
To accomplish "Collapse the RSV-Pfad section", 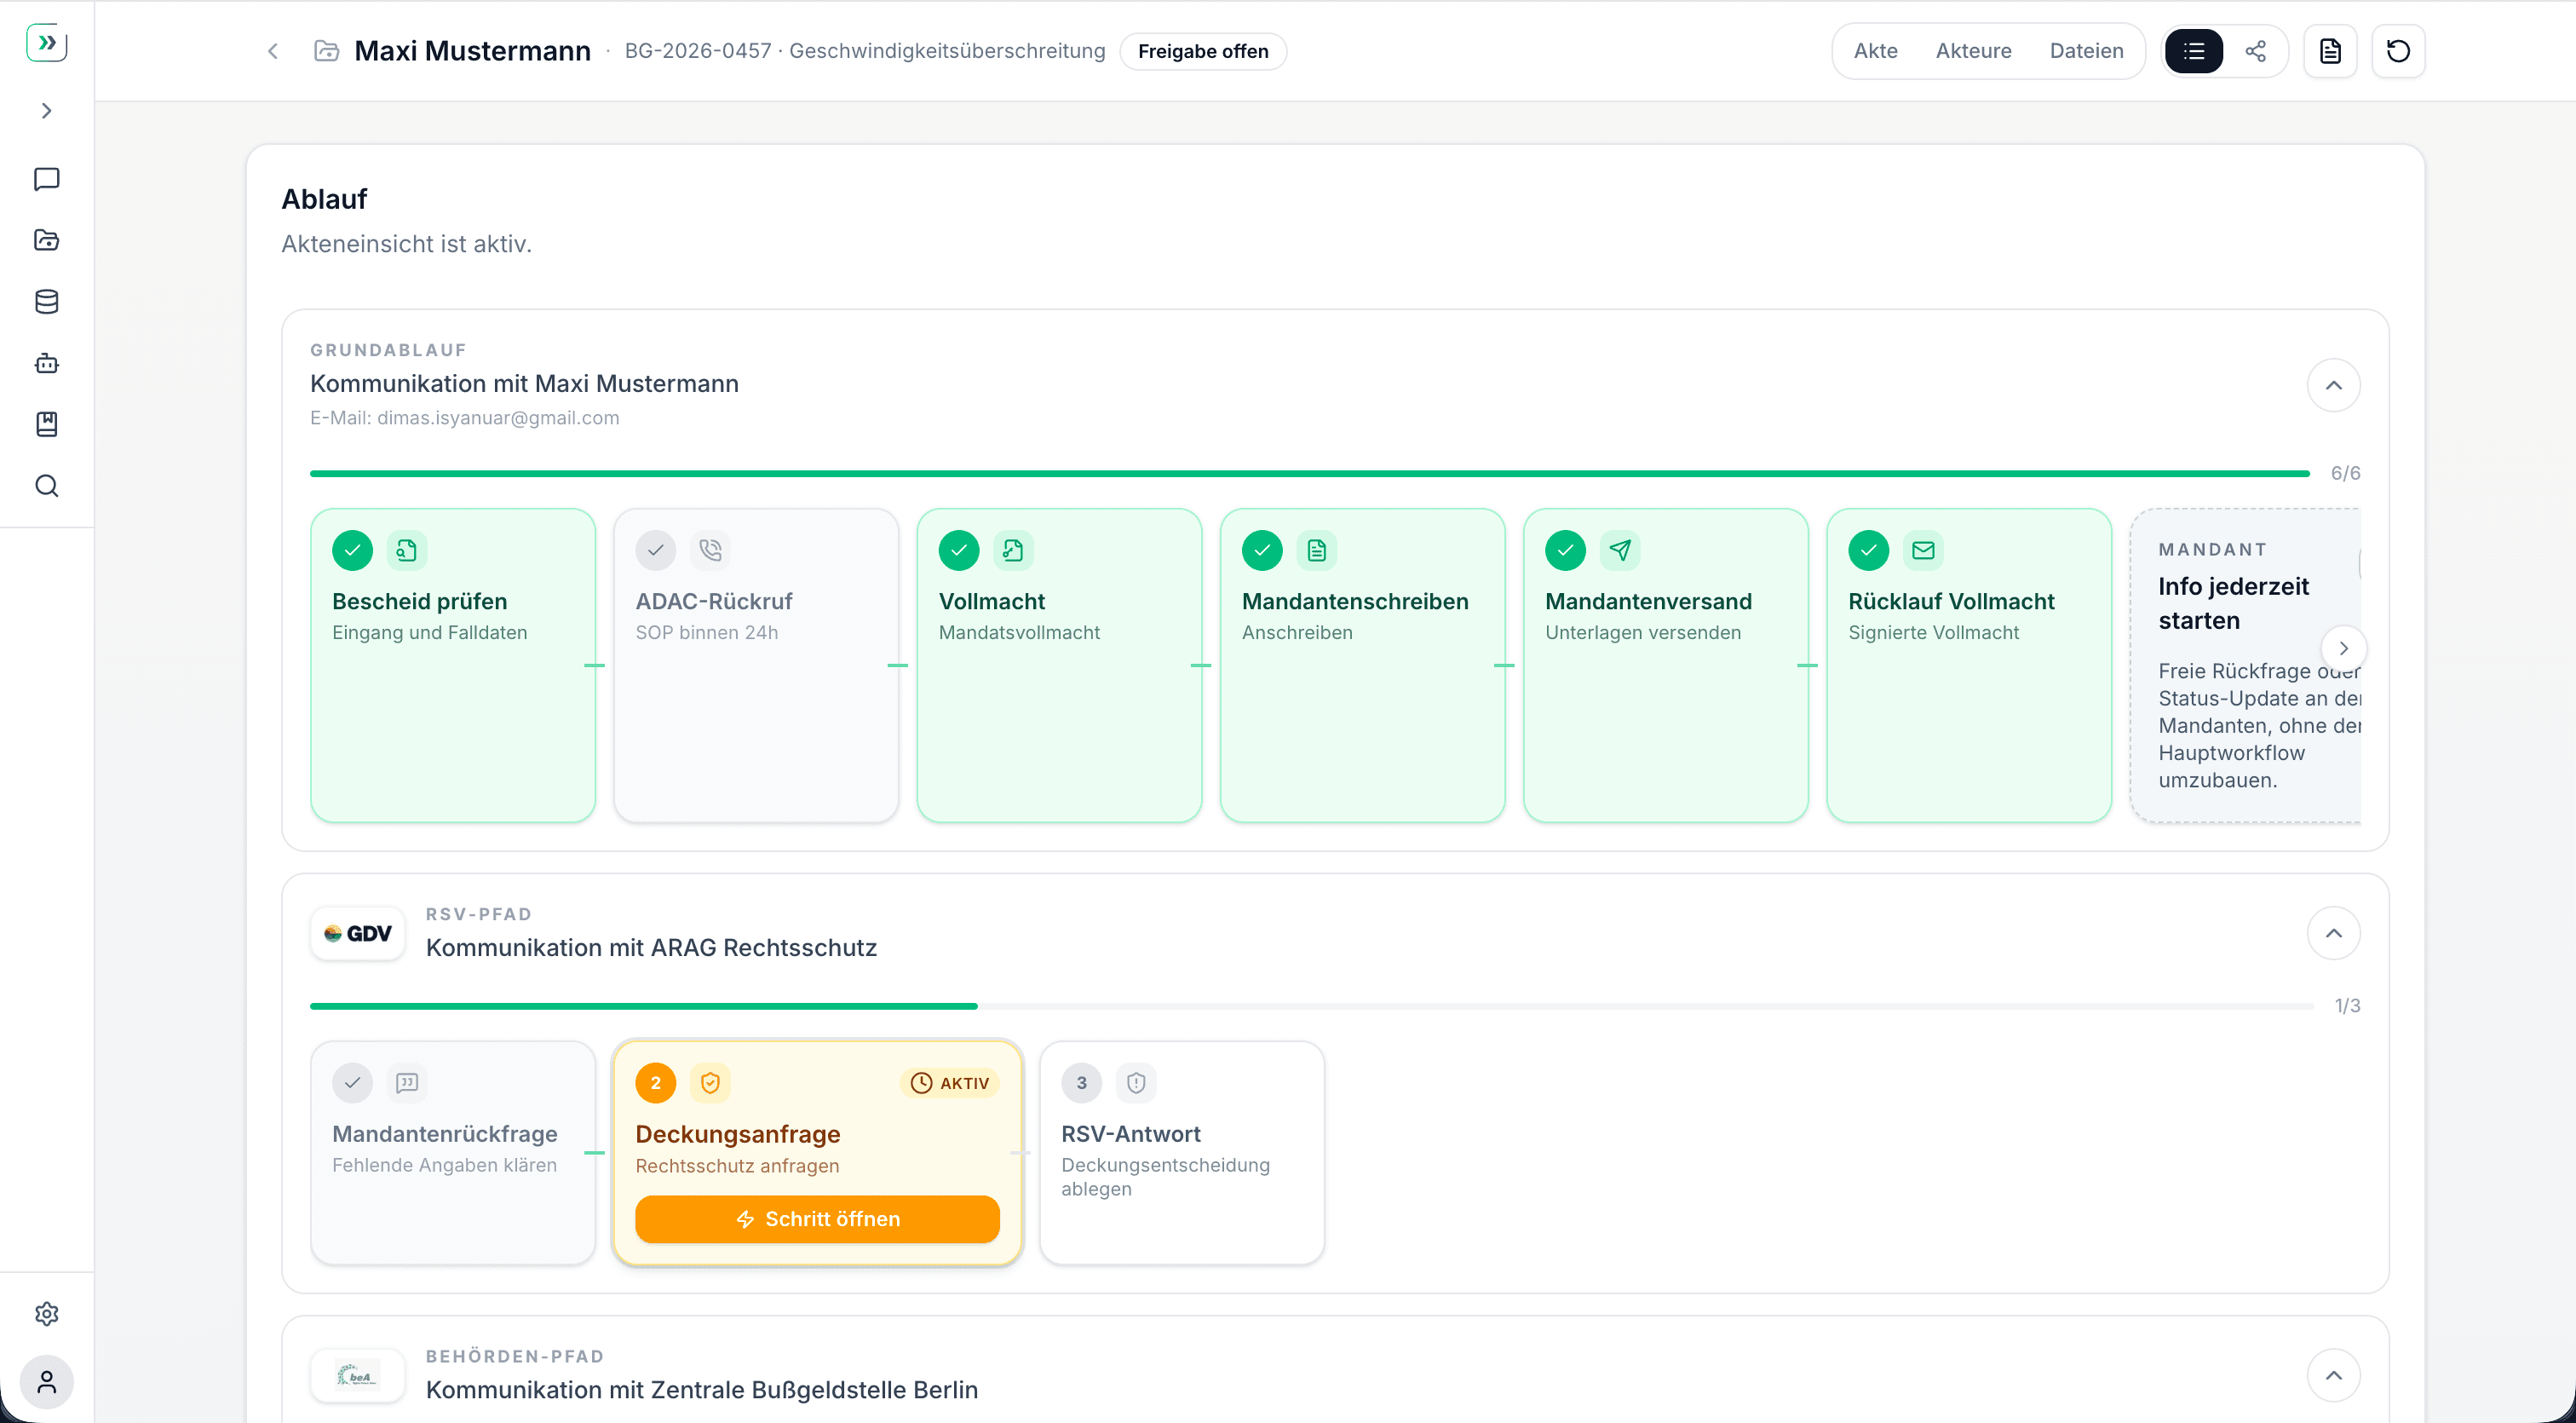I will 2333,933.
